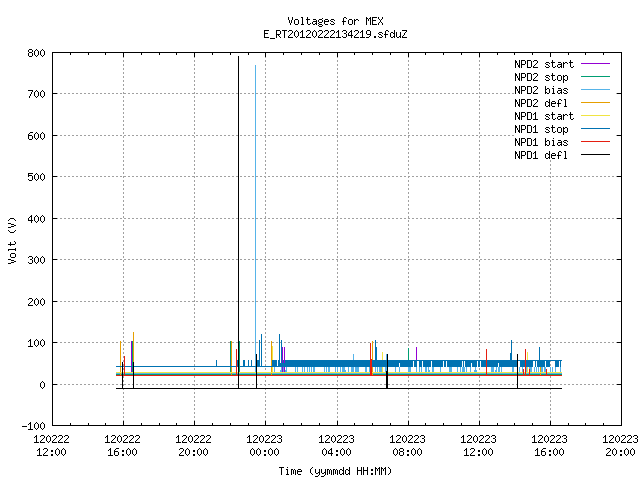Click the 0 y-axis tick label
This screenshot has width=640, height=480.
pos(42,385)
